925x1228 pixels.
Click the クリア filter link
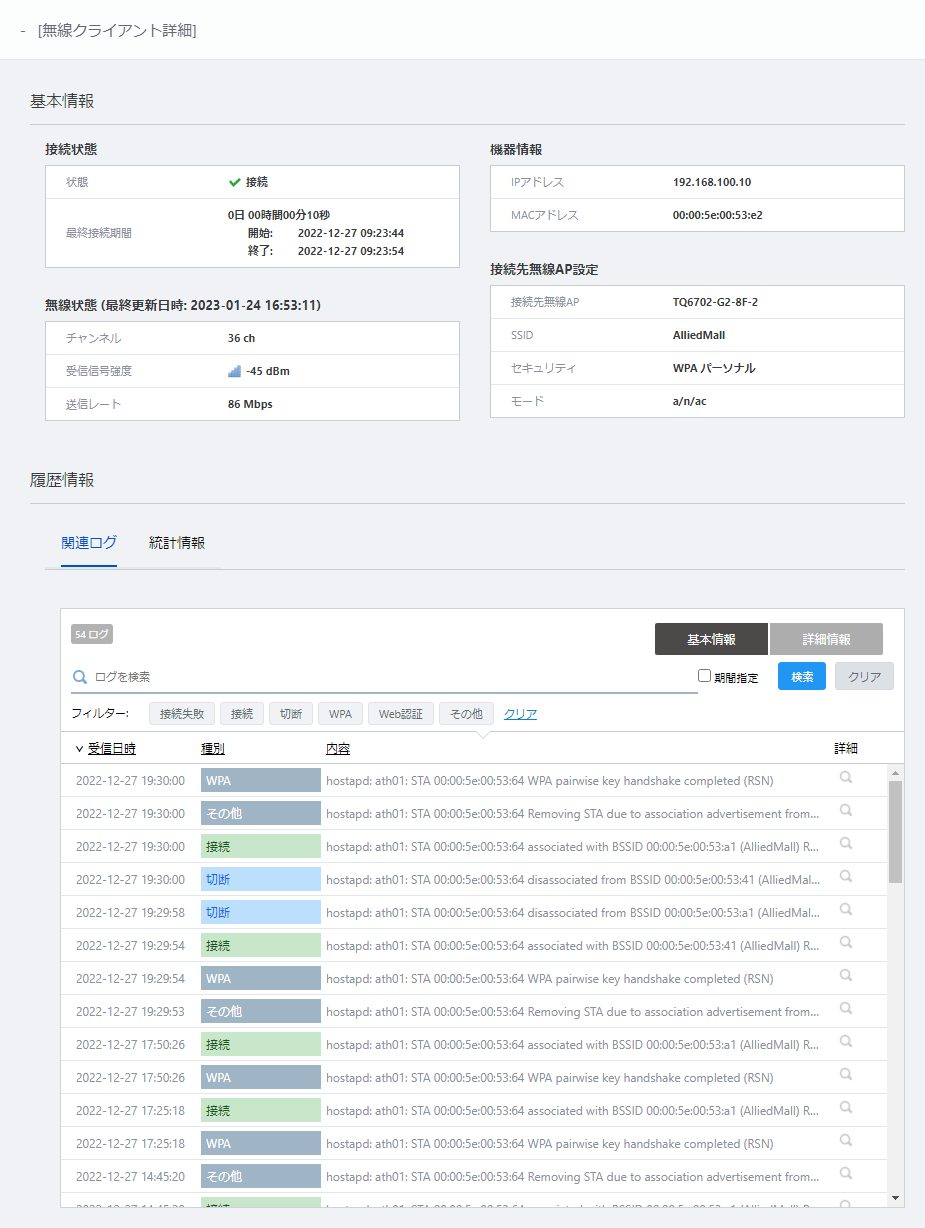point(520,714)
